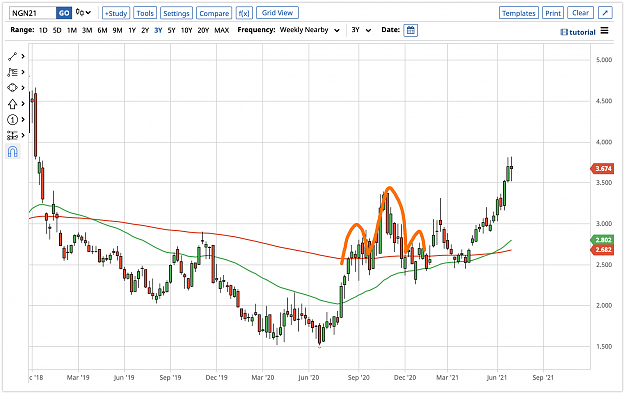This screenshot has height=394, width=625.
Task: Click the expand fullscreen arrow icon
Action: [x=605, y=13]
